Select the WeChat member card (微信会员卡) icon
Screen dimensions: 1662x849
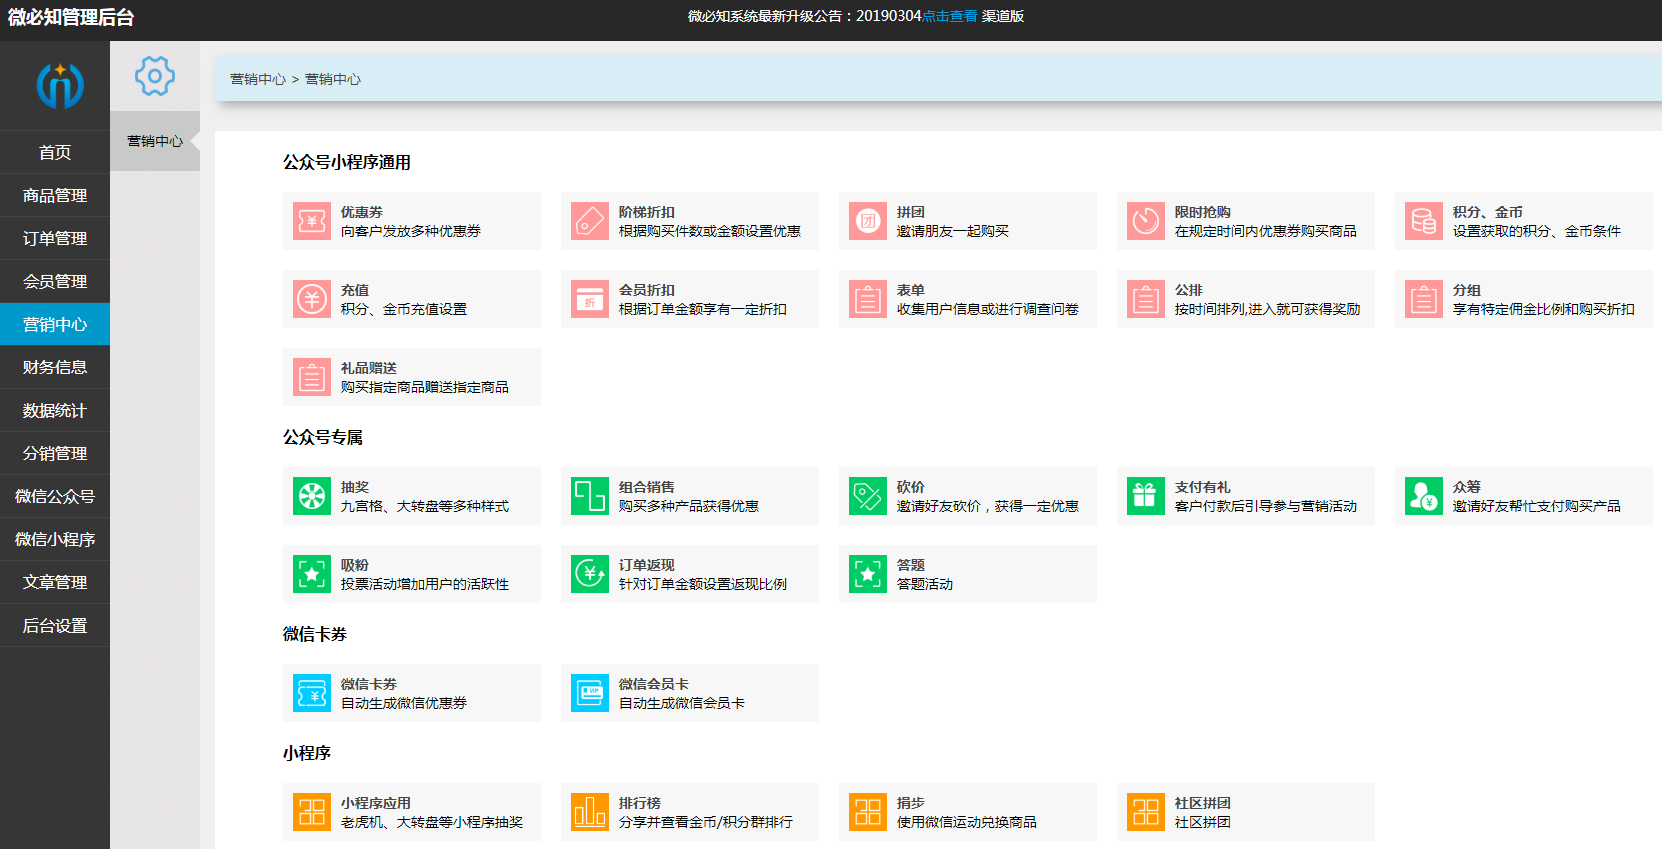pos(590,693)
